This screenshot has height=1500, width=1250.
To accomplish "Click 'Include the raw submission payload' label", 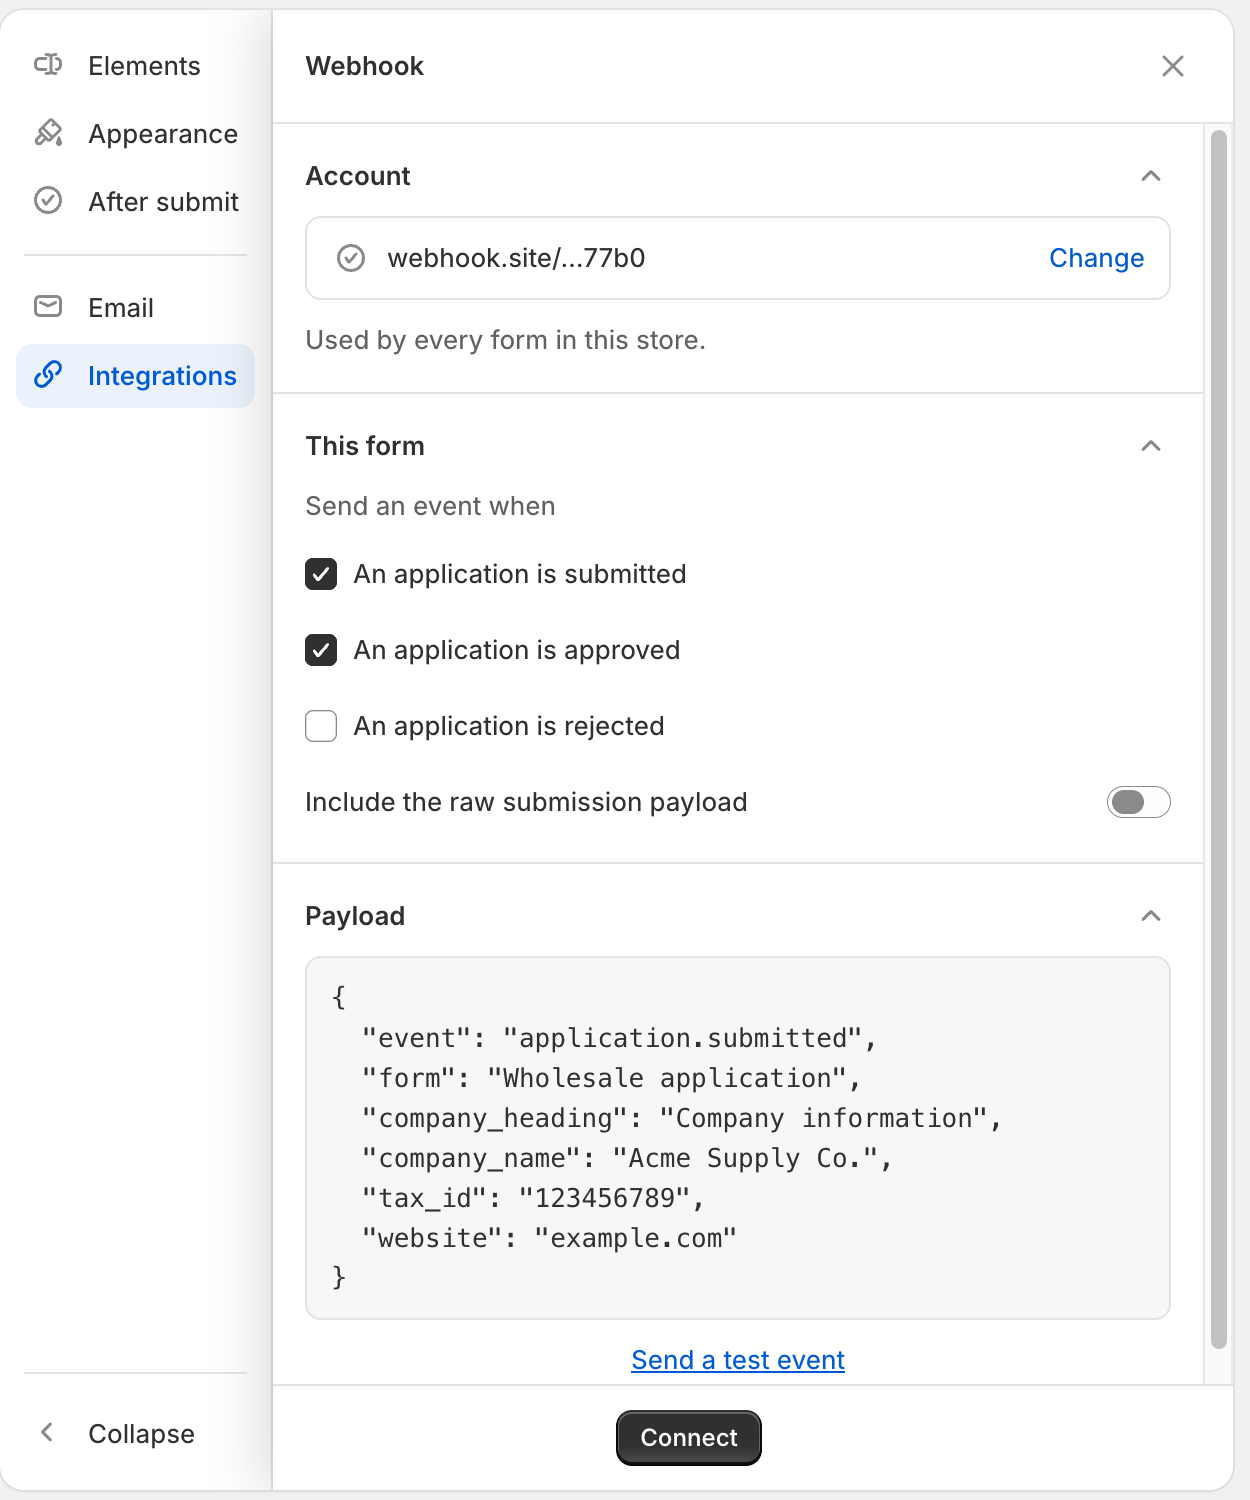I will click(526, 802).
